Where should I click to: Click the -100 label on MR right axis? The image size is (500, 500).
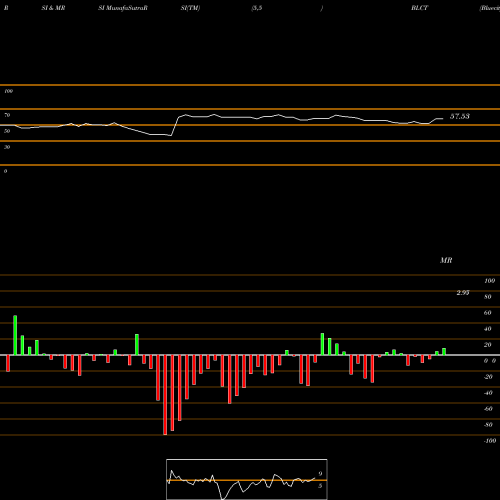tap(490, 441)
